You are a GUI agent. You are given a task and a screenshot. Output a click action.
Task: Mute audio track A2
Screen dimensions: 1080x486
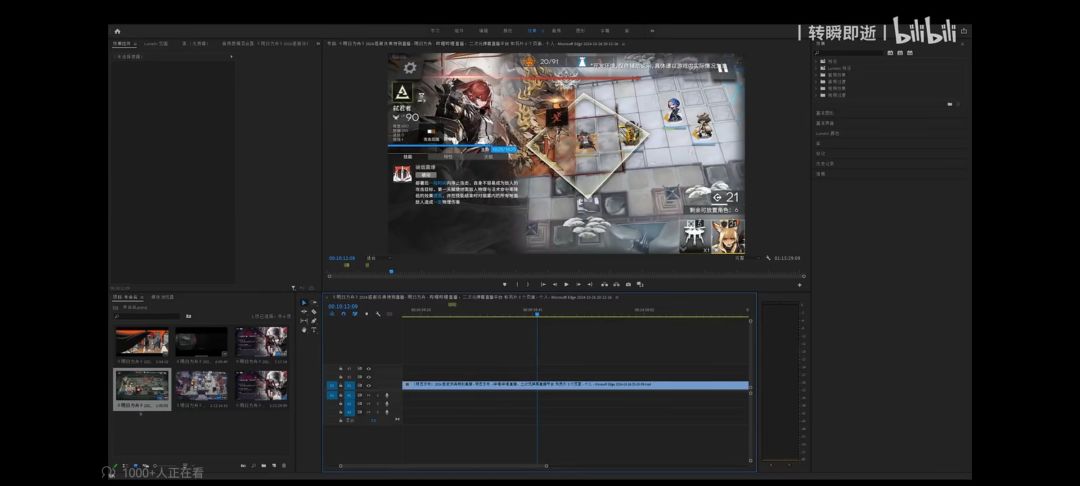[x=368, y=403]
